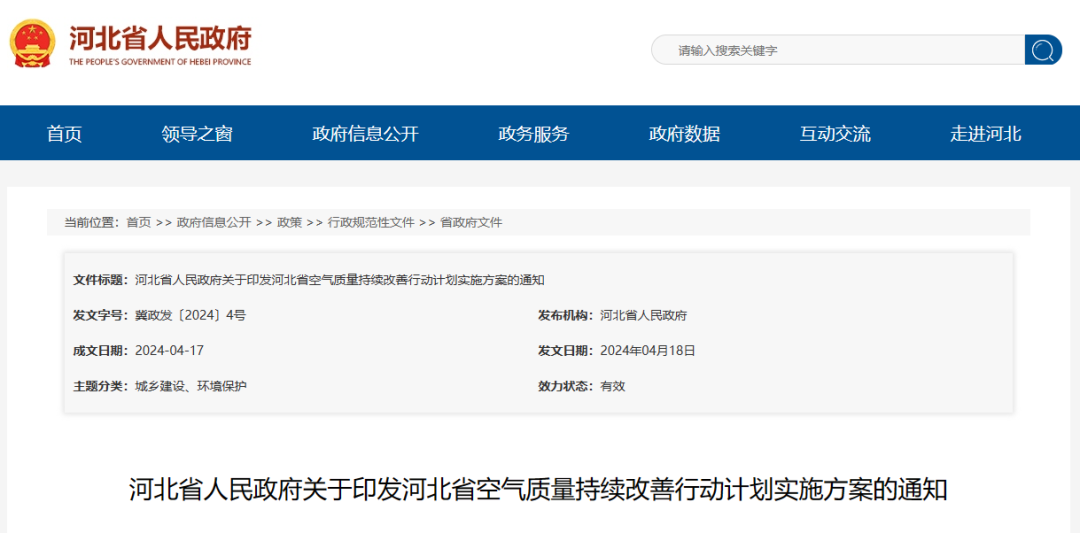Click 政府信息公开 in the breadcrumb trail
This screenshot has height=533, width=1080.
coord(214,222)
